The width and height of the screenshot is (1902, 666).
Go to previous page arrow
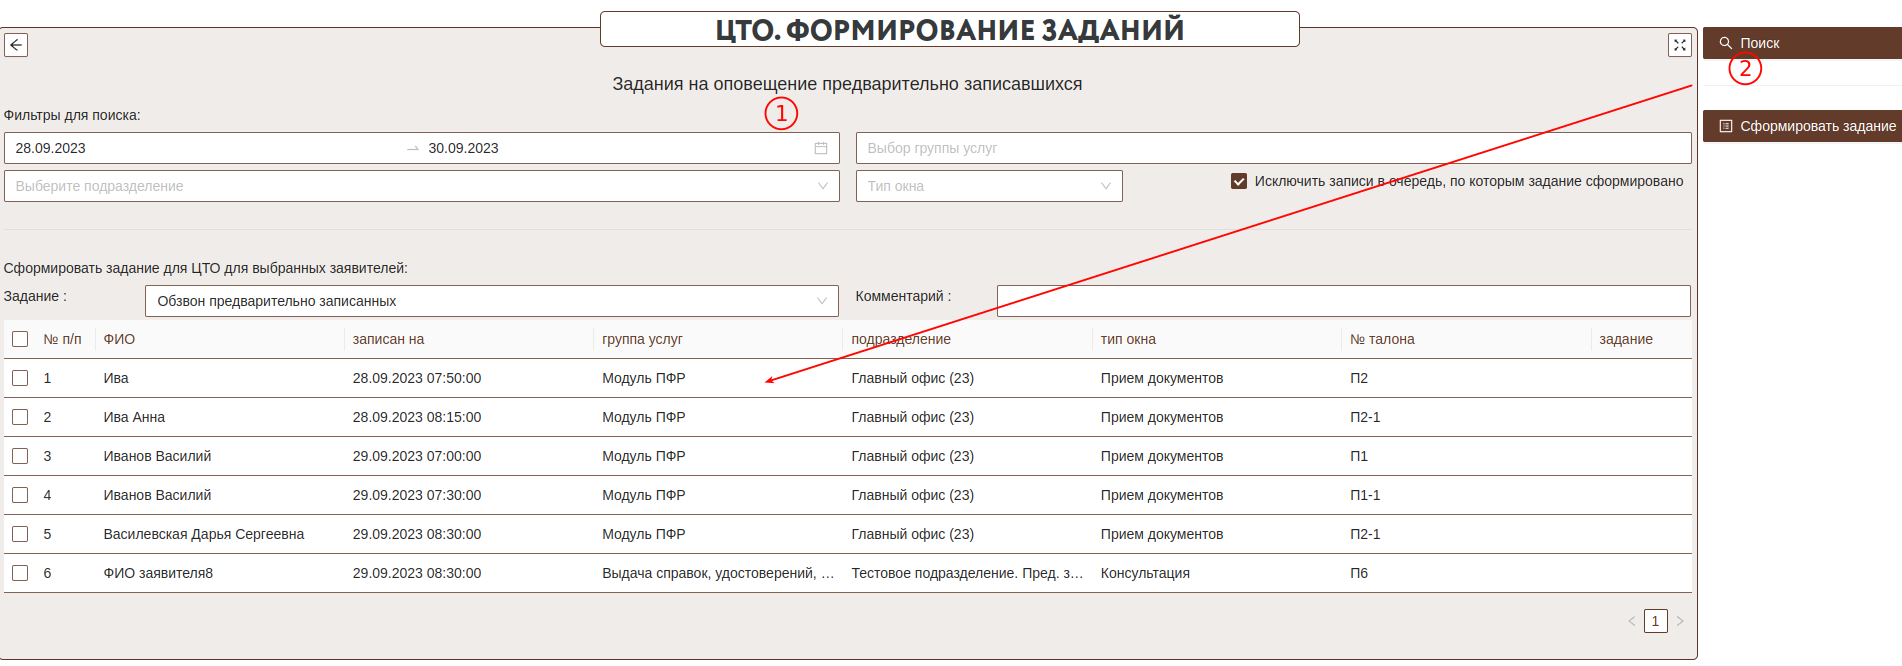pos(1631,621)
